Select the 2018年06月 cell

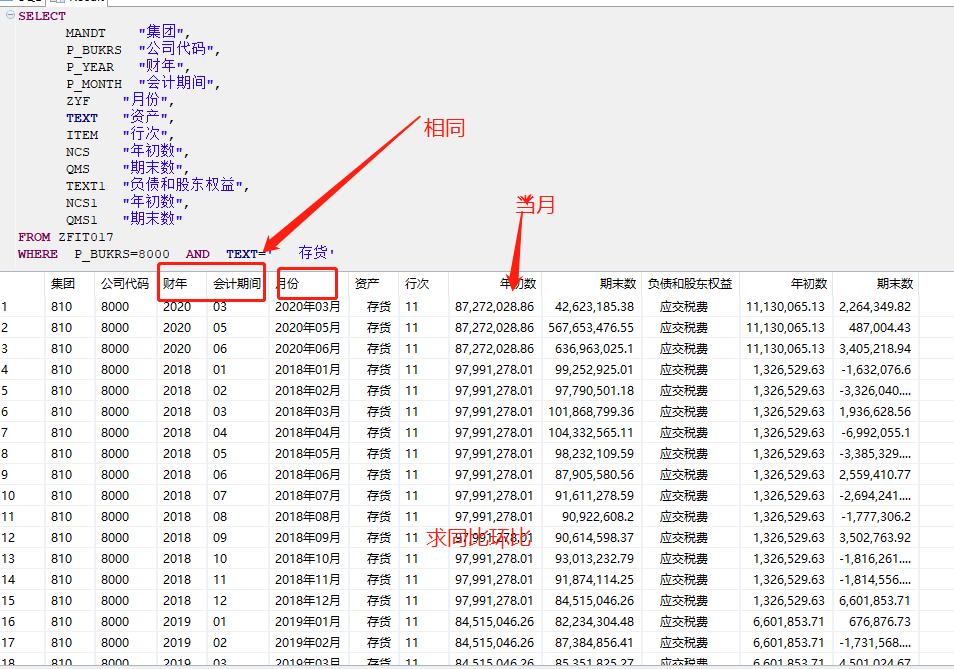coord(308,475)
